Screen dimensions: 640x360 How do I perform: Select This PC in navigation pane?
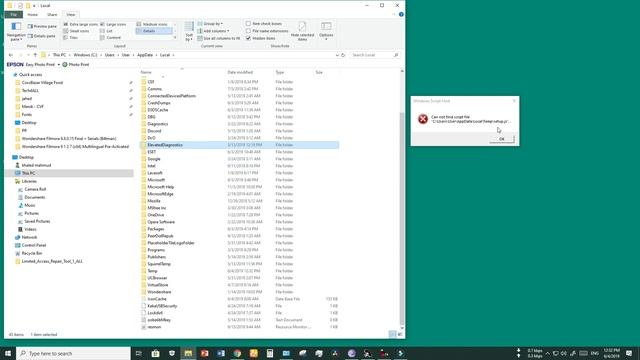click(28, 173)
